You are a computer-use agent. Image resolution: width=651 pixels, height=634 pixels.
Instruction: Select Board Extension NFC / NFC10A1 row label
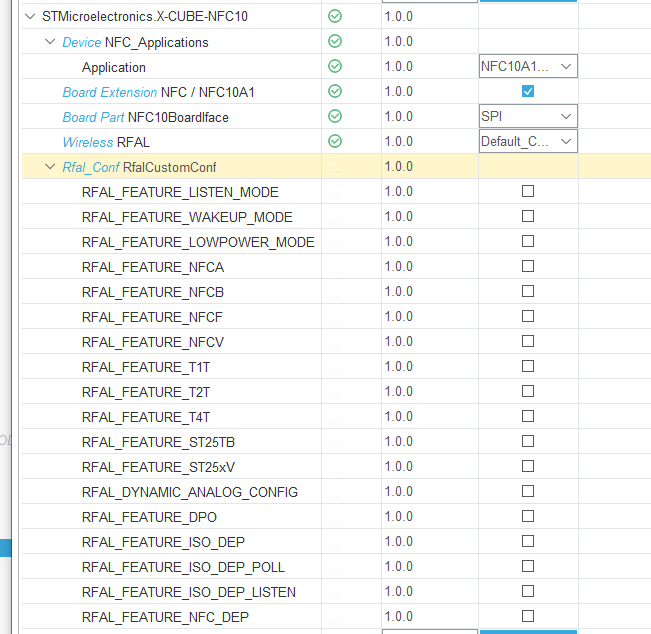tap(158, 92)
